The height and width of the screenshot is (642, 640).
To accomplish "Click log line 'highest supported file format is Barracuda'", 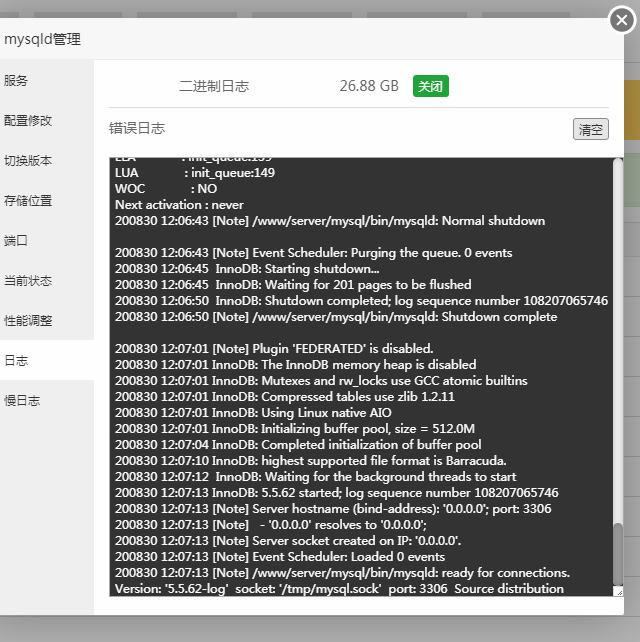I will coord(311,461).
